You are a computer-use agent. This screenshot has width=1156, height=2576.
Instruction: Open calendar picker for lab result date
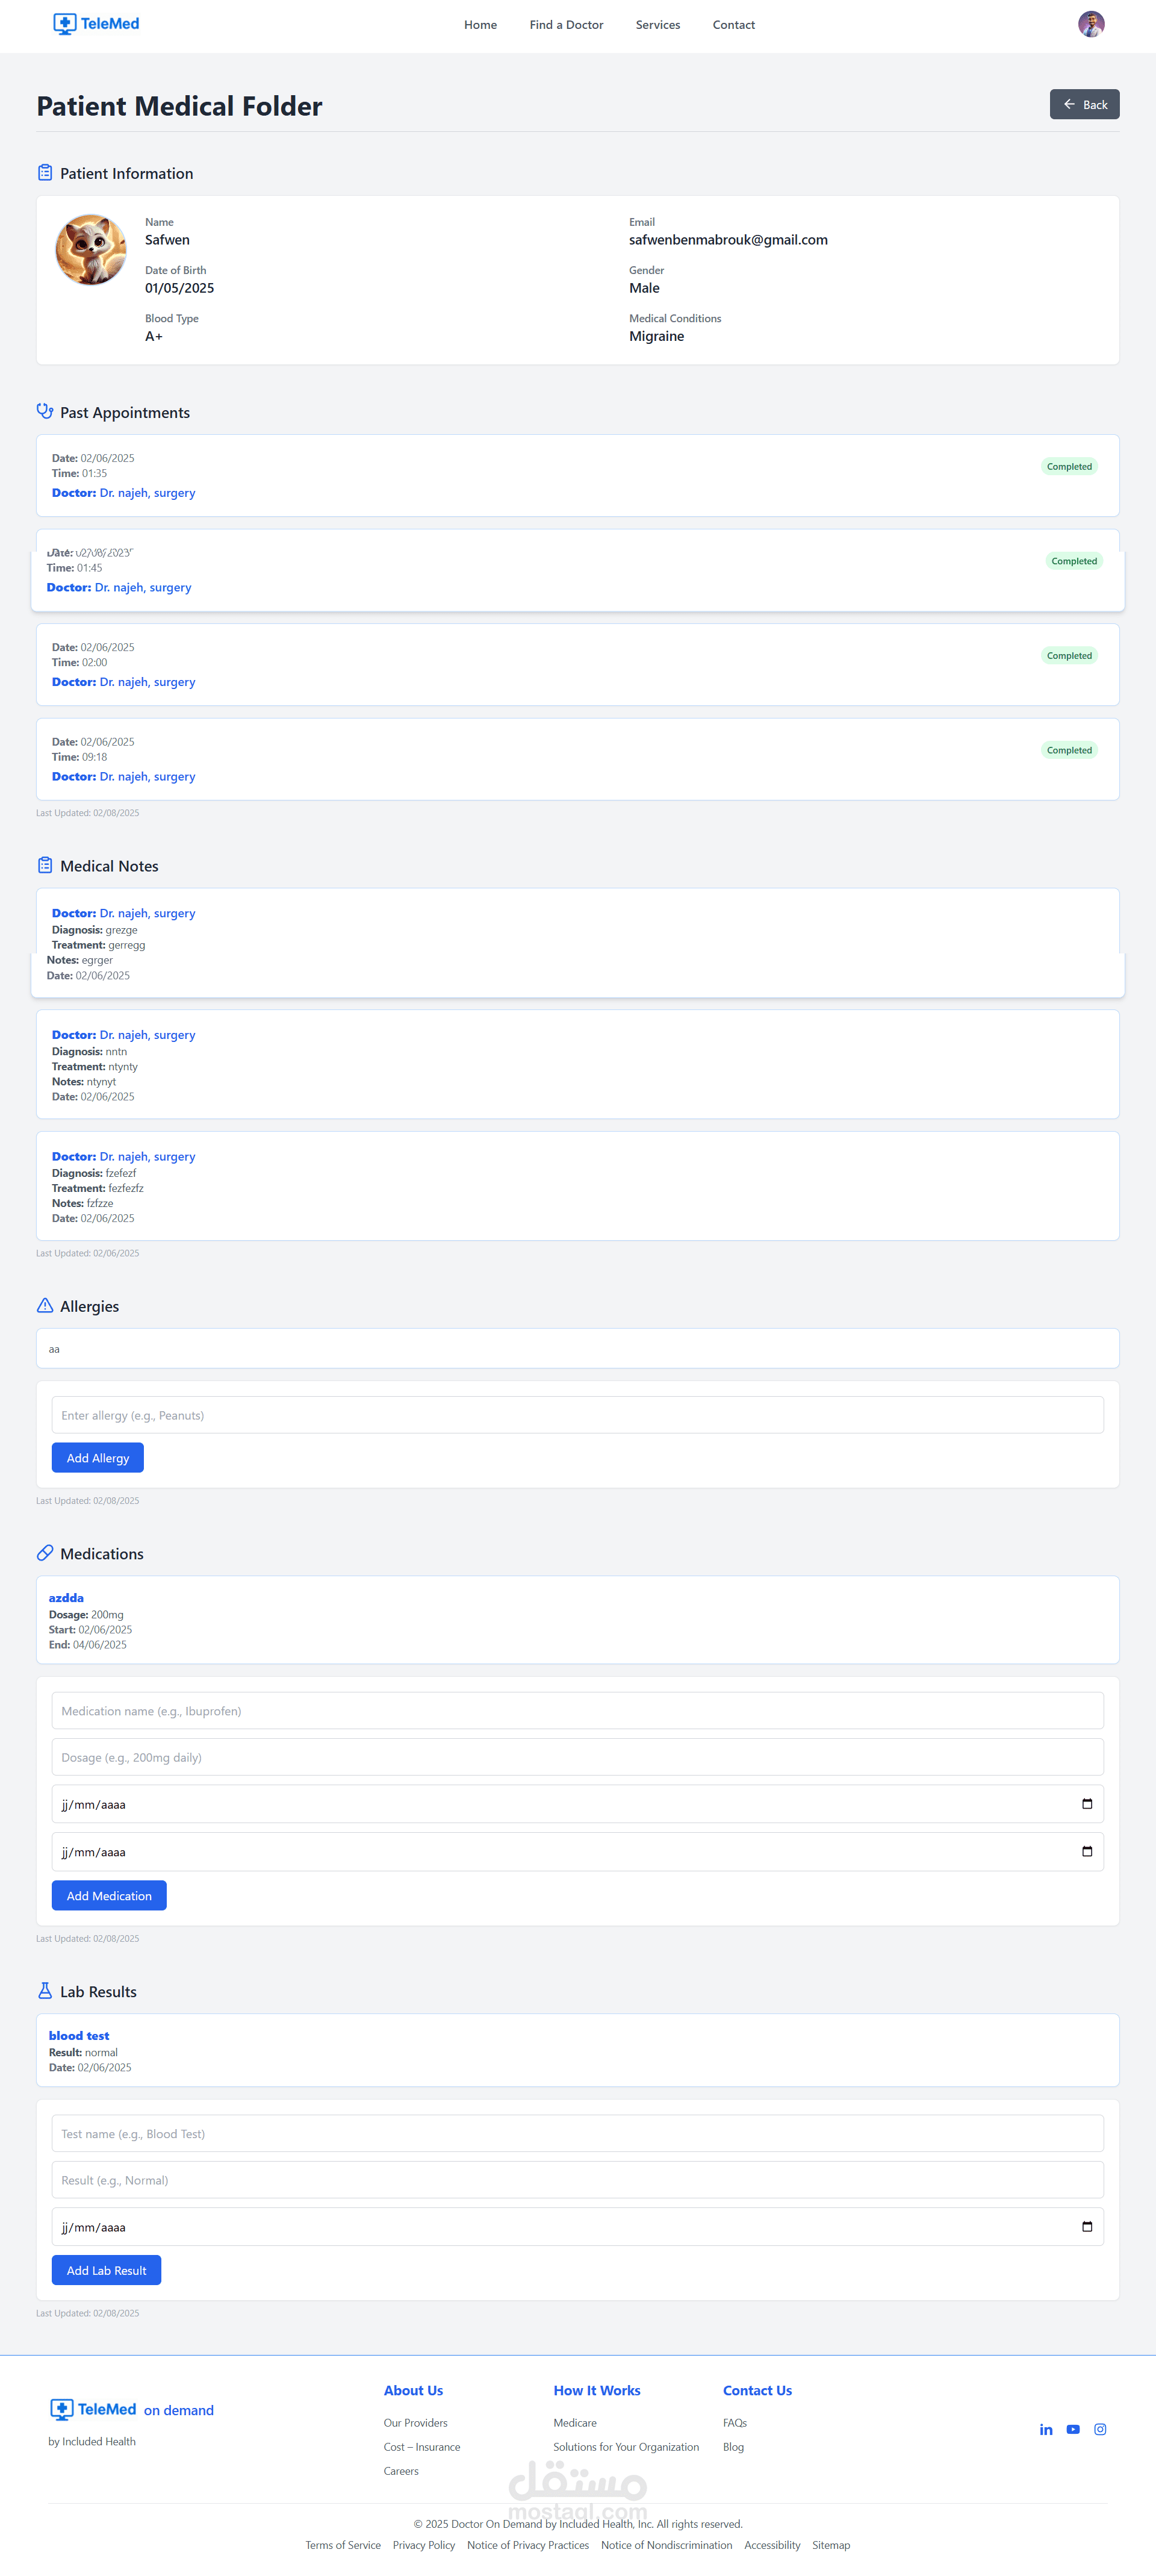(x=1086, y=2226)
